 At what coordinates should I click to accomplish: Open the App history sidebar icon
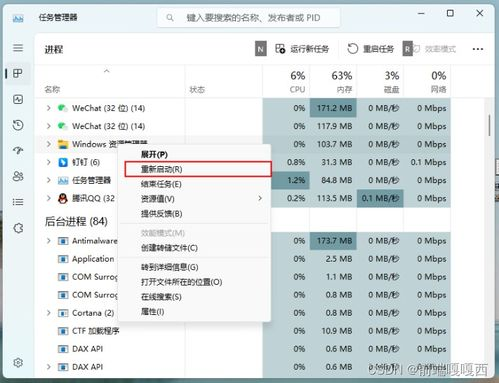coord(18,125)
